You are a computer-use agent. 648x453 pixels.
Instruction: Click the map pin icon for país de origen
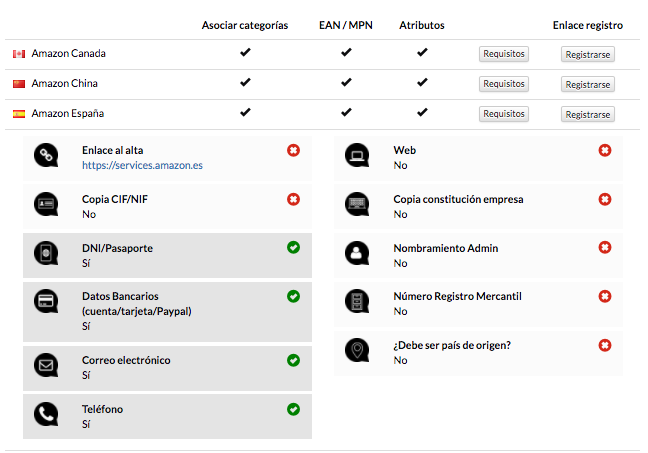coord(357,350)
